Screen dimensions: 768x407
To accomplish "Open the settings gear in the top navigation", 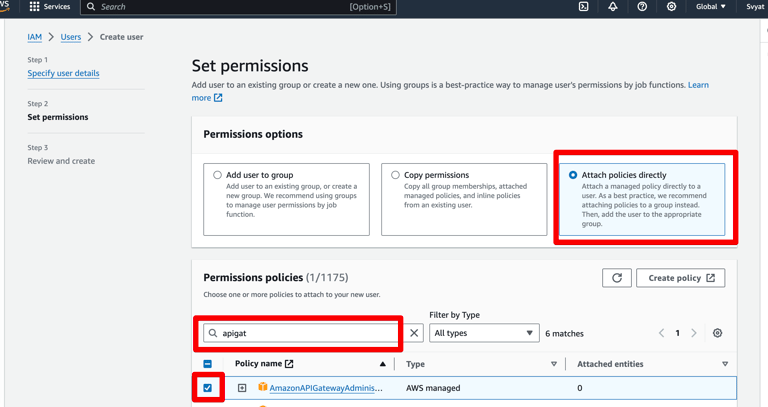I will coord(672,7).
